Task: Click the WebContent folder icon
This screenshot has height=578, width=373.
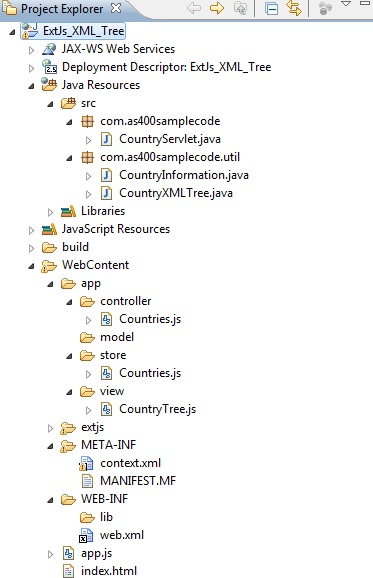Action: 49,266
